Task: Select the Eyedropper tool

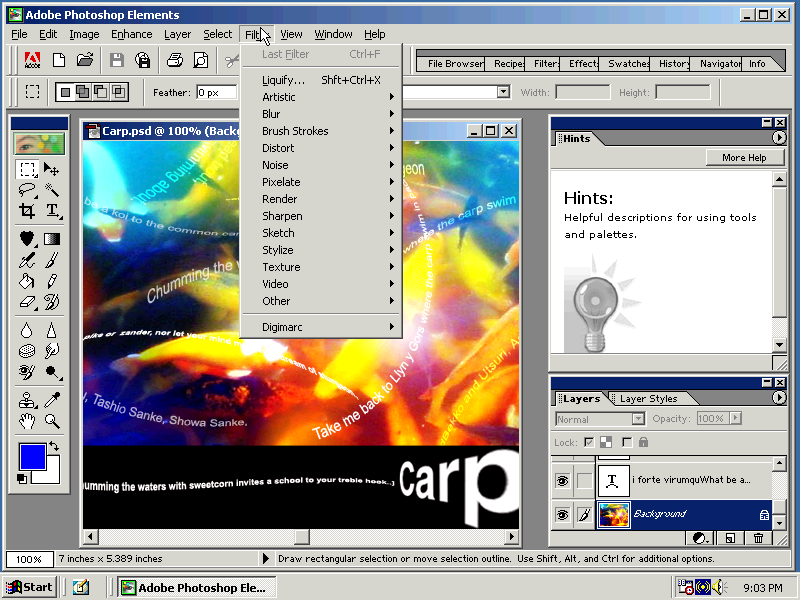Action: [52, 401]
